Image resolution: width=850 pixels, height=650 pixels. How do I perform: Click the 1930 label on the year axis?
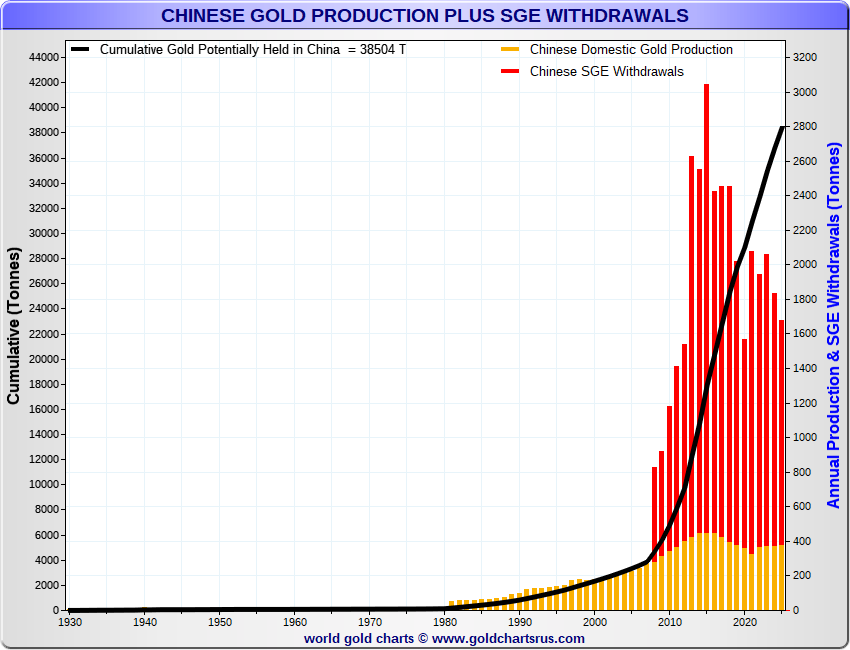tap(69, 622)
